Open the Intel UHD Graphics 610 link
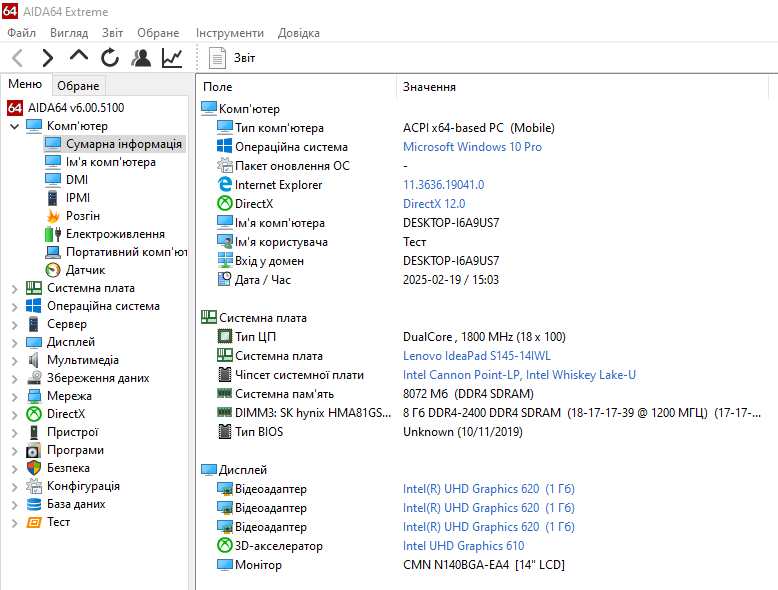The image size is (778, 590). [463, 546]
